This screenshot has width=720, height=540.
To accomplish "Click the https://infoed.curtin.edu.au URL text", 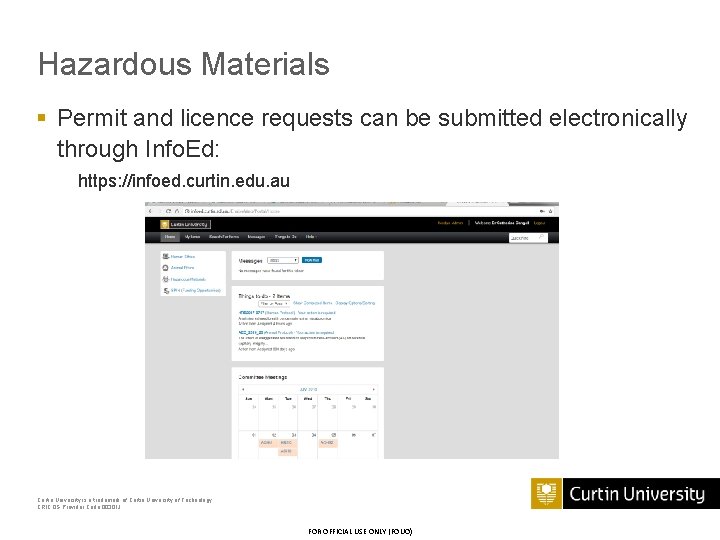I will 184,181.
